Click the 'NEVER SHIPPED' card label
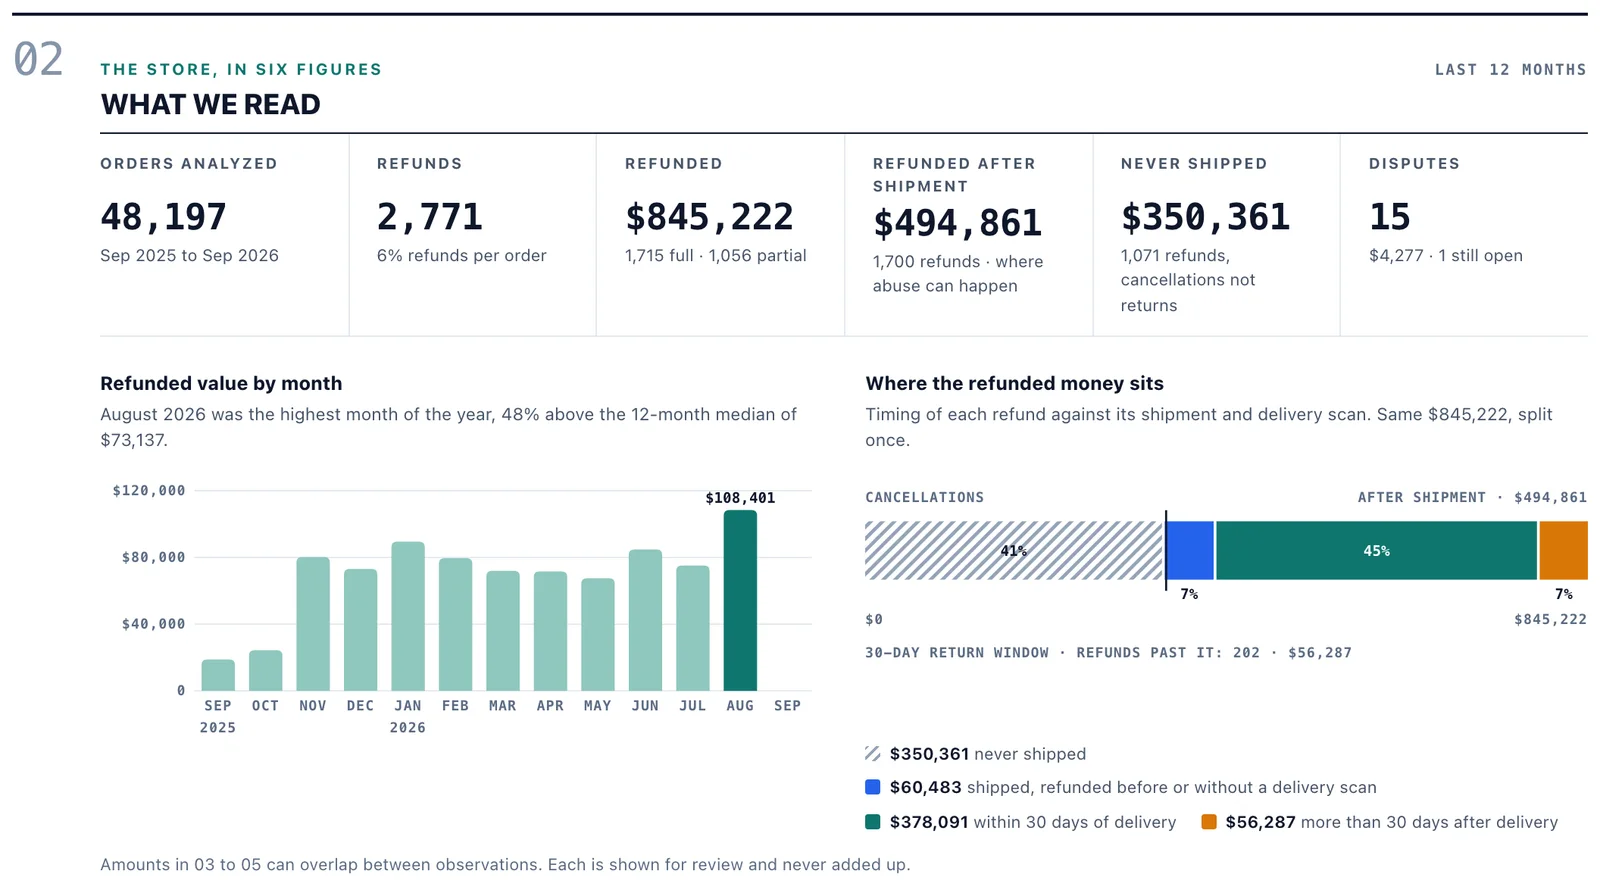The width and height of the screenshot is (1600, 889). (x=1194, y=163)
